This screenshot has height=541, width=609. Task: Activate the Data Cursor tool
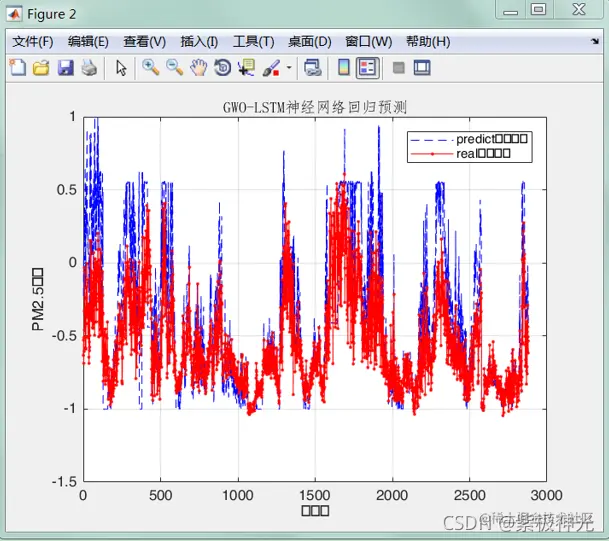click(x=247, y=68)
